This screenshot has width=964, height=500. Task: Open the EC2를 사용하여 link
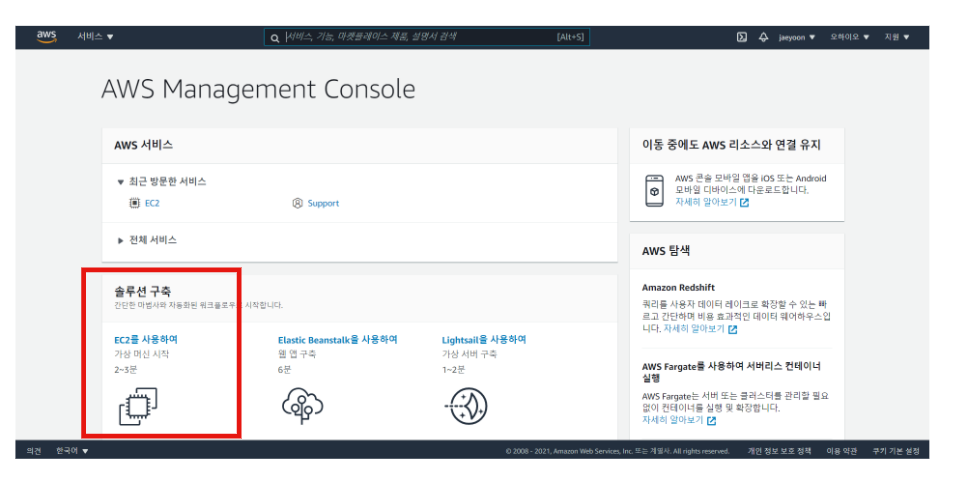coord(146,339)
